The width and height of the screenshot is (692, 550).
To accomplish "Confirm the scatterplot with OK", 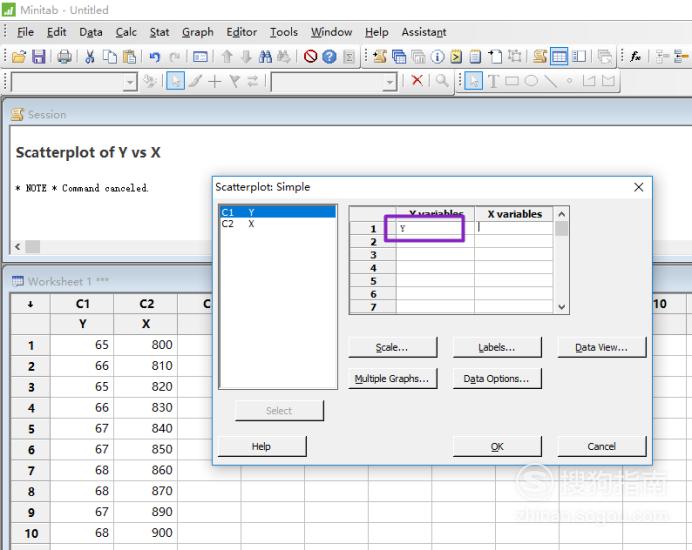I will click(x=497, y=446).
